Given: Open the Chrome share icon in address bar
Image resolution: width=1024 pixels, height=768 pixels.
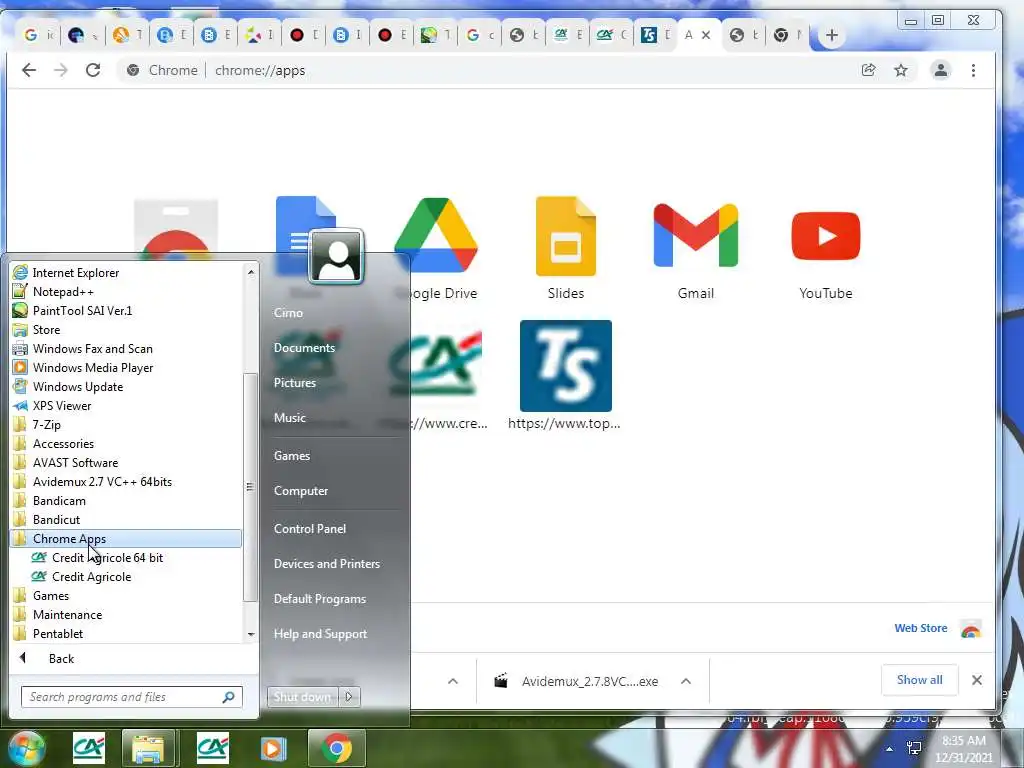Looking at the screenshot, I should (x=869, y=70).
